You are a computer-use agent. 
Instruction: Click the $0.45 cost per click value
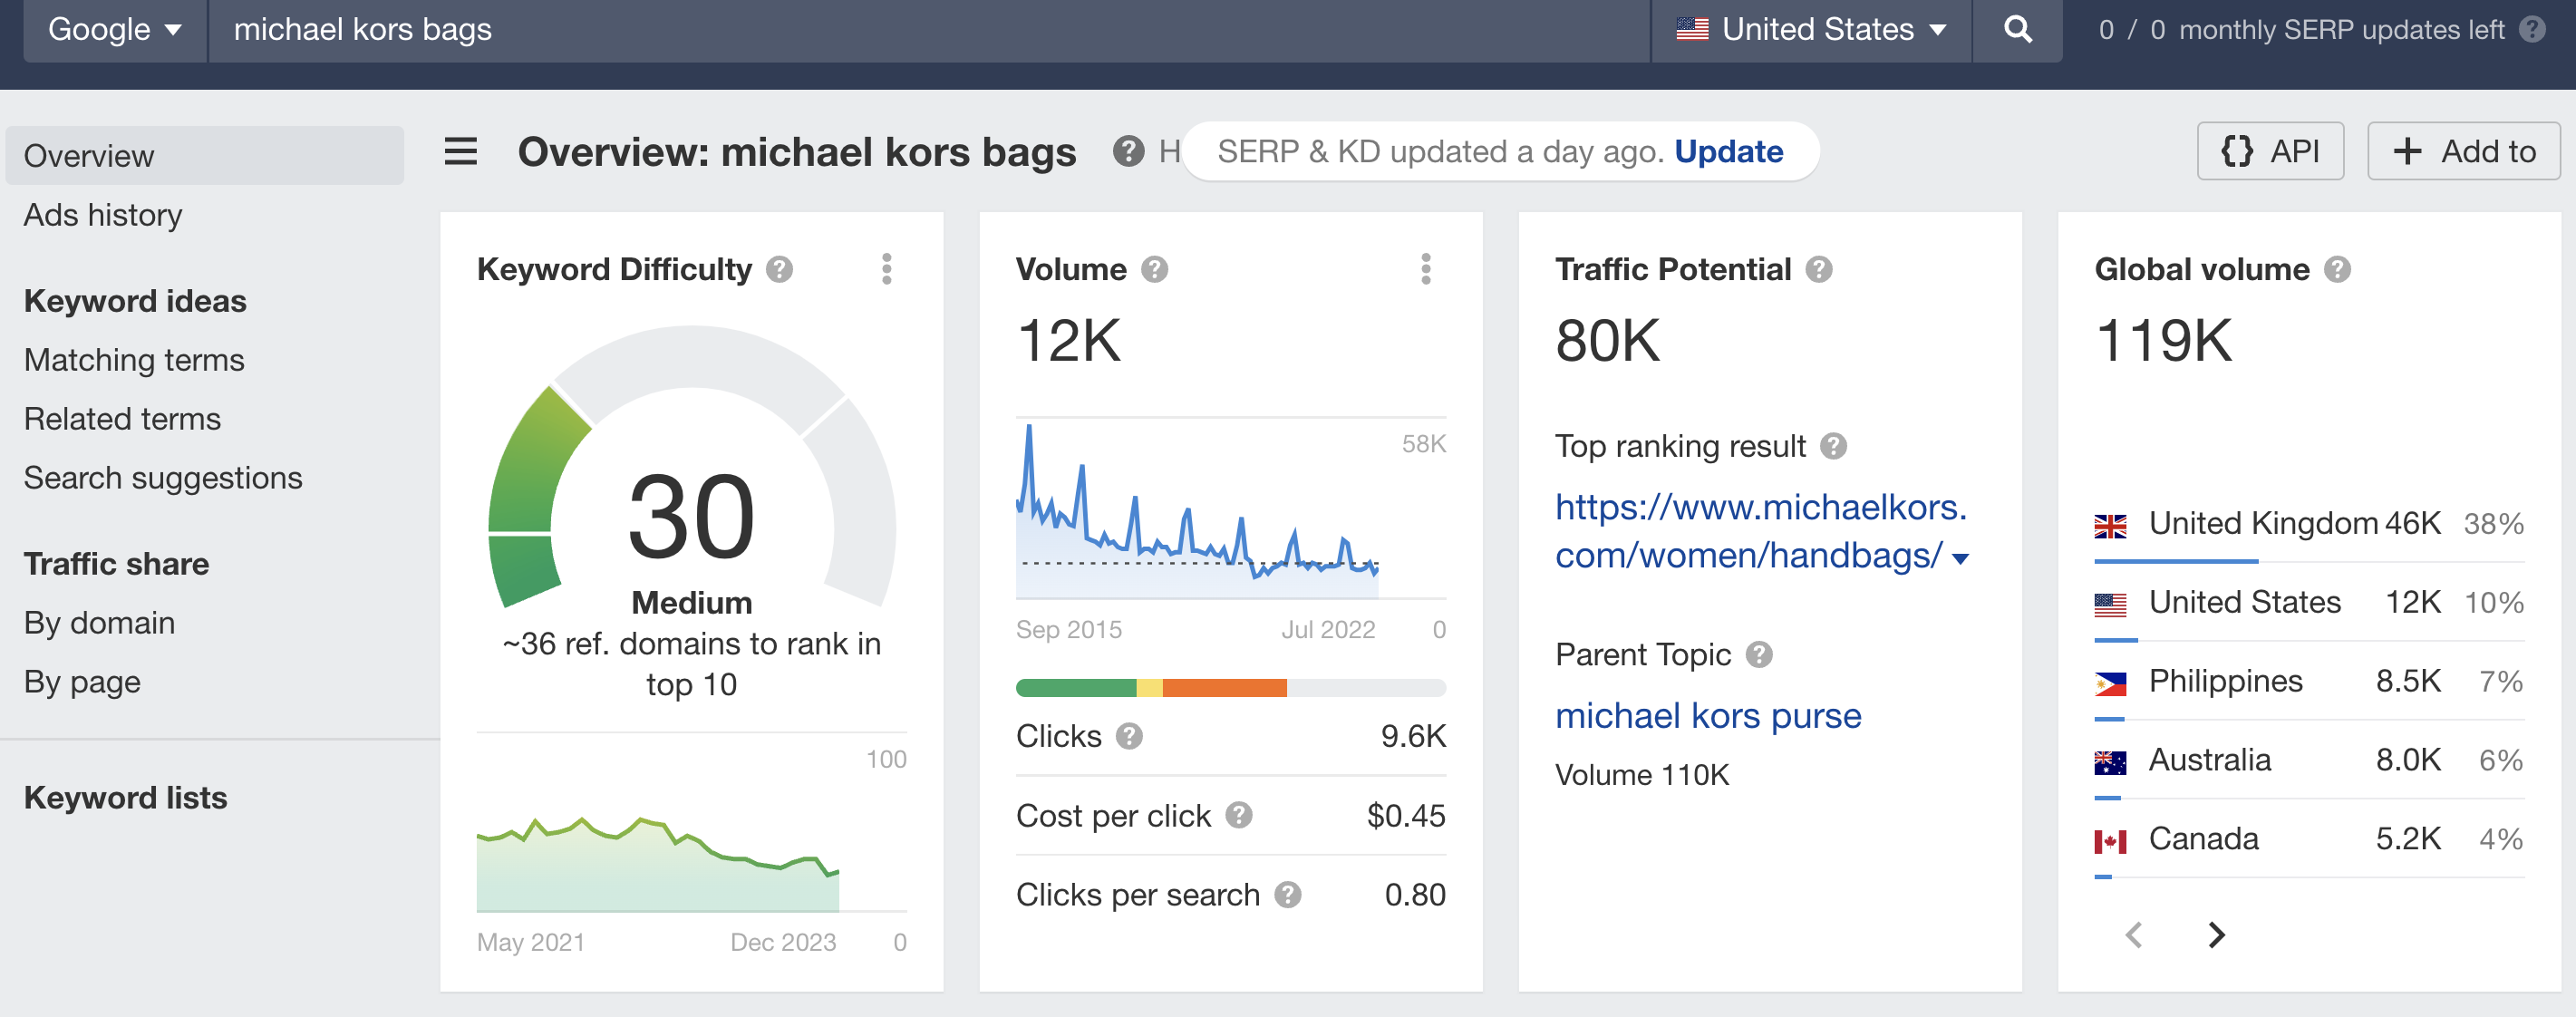point(1406,816)
